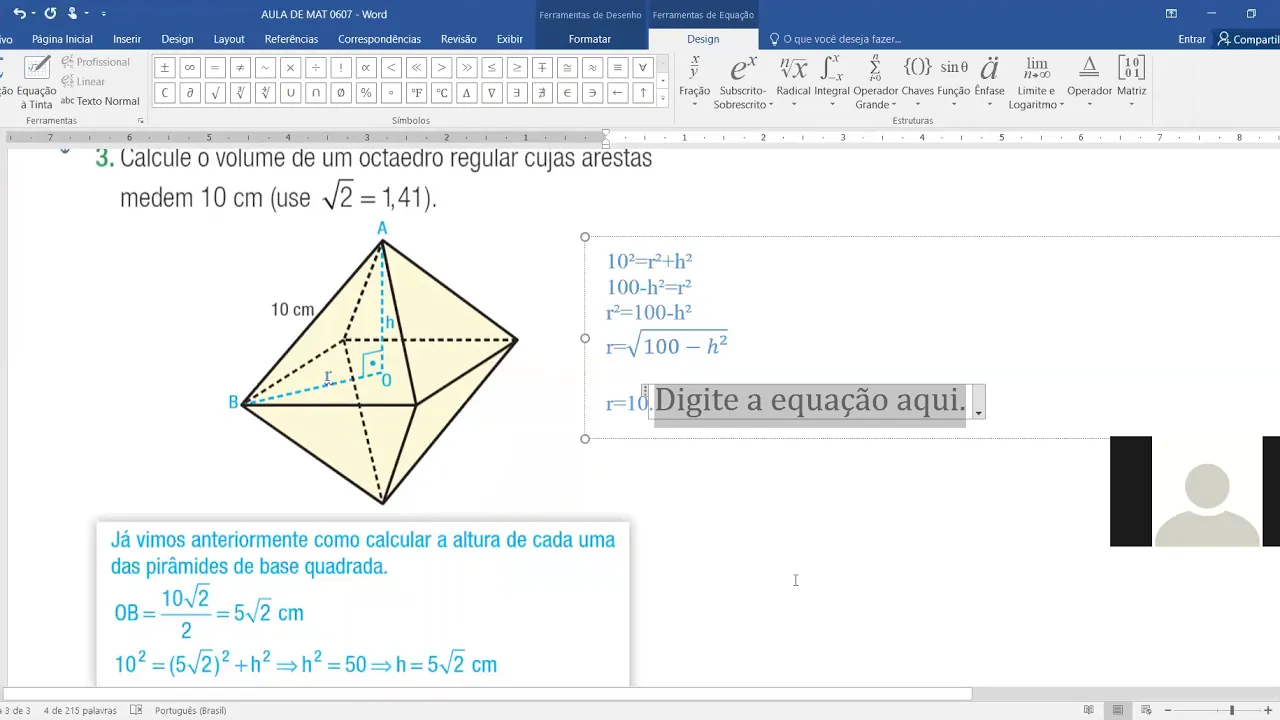Expand the Símbolos gallery more arrow
The width and height of the screenshot is (1280, 720).
662,99
